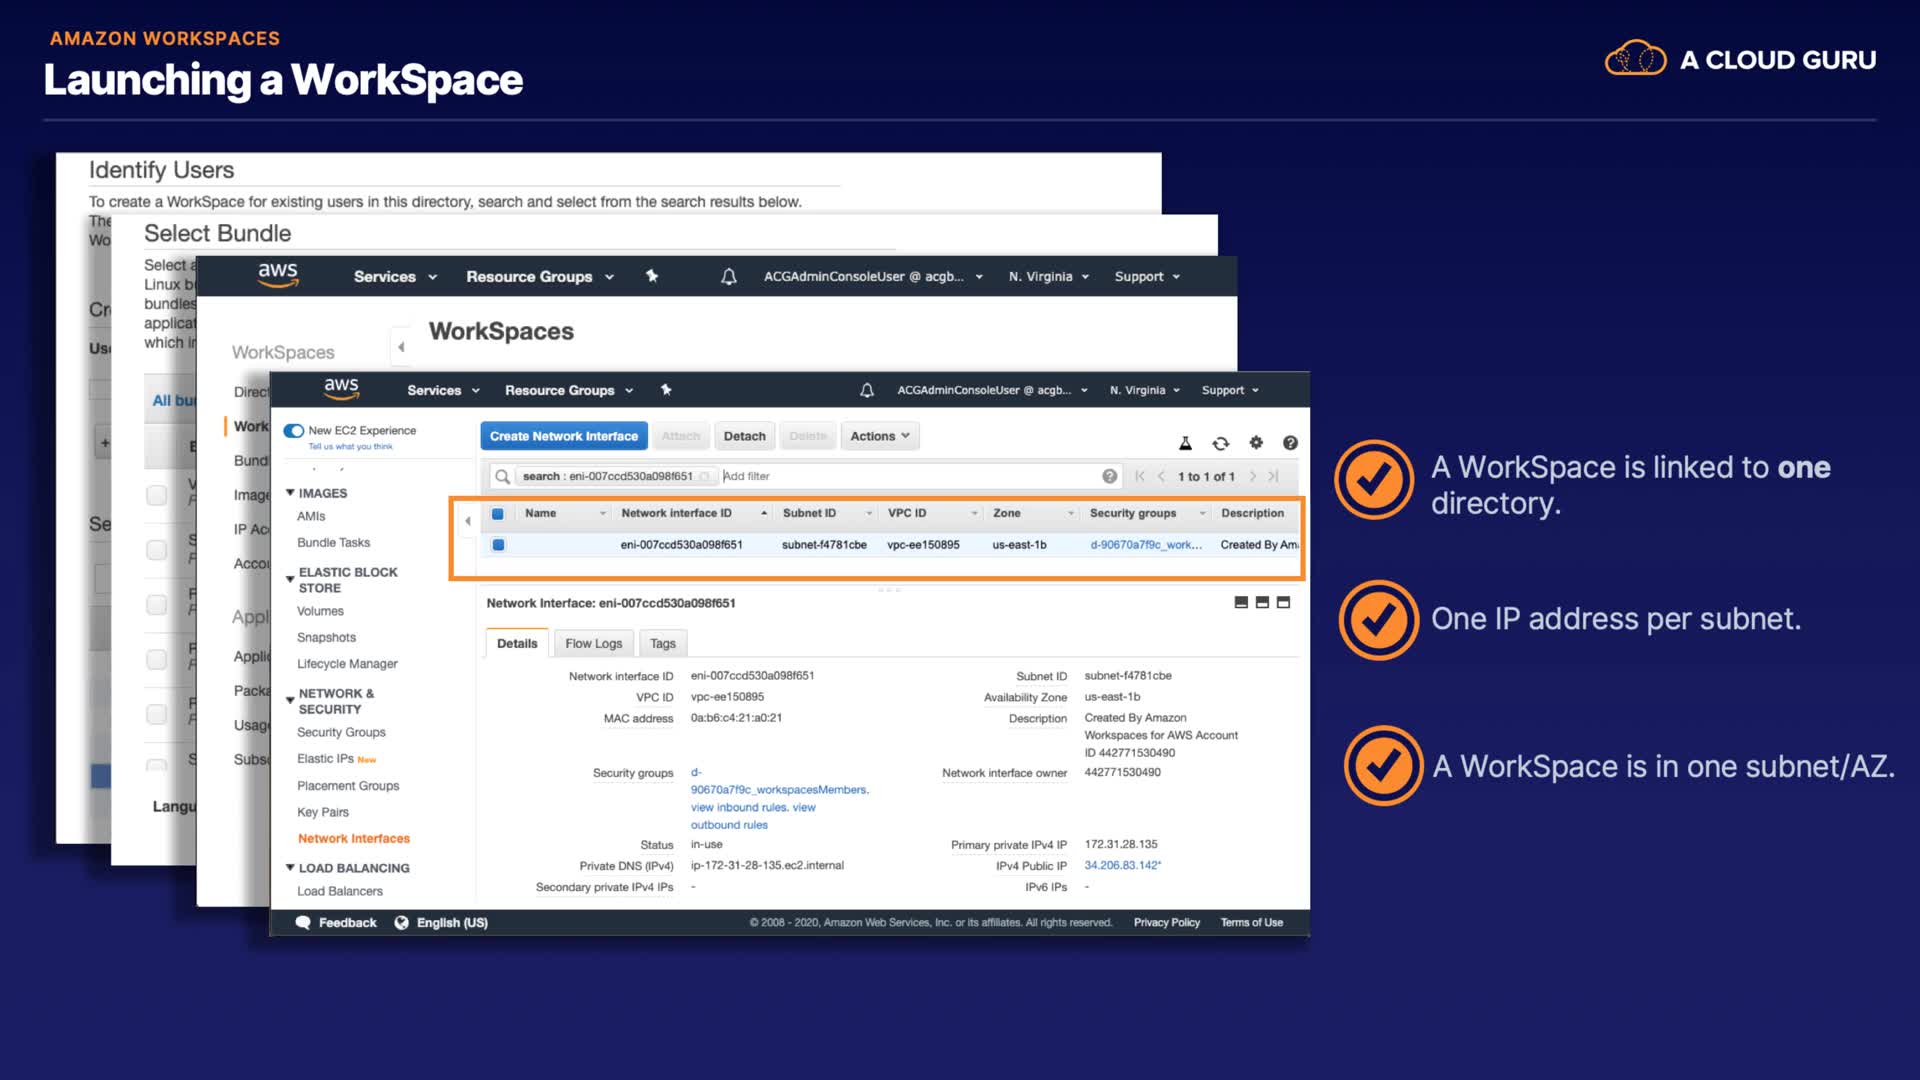Open help question mark at toolbar right
Image resolution: width=1920 pixels, height=1080 pixels.
click(1290, 443)
